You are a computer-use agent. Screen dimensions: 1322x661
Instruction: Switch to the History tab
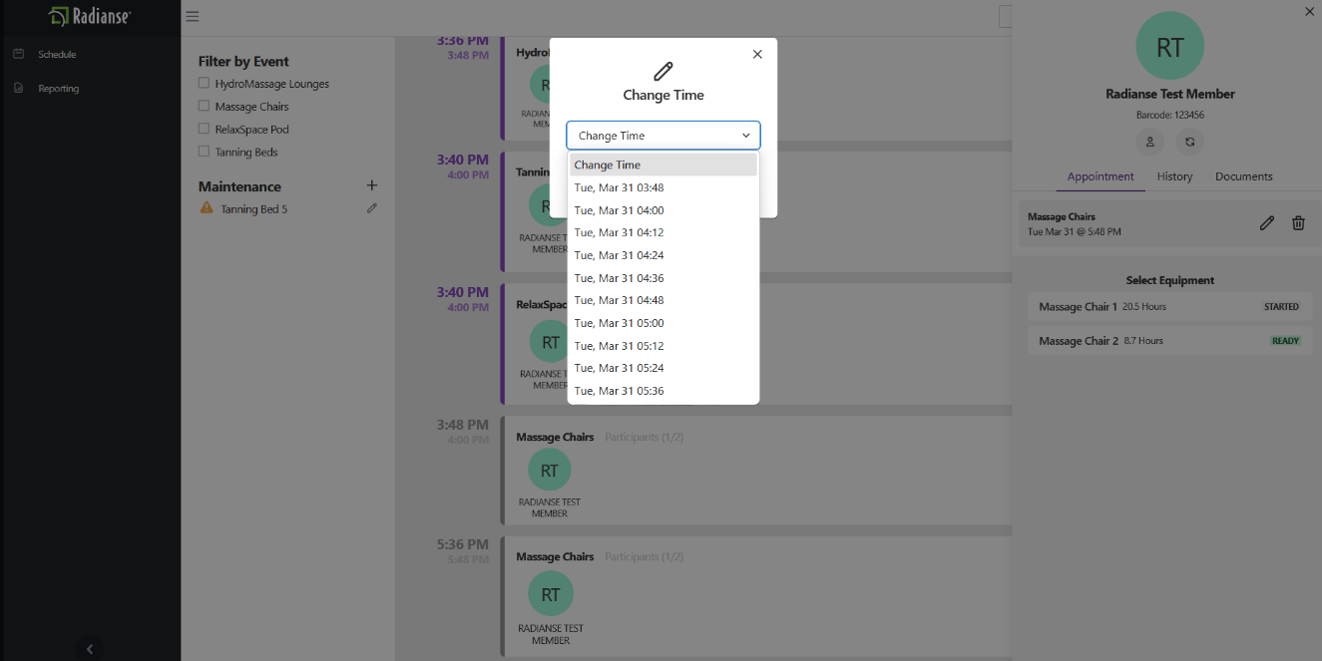tap(1175, 176)
